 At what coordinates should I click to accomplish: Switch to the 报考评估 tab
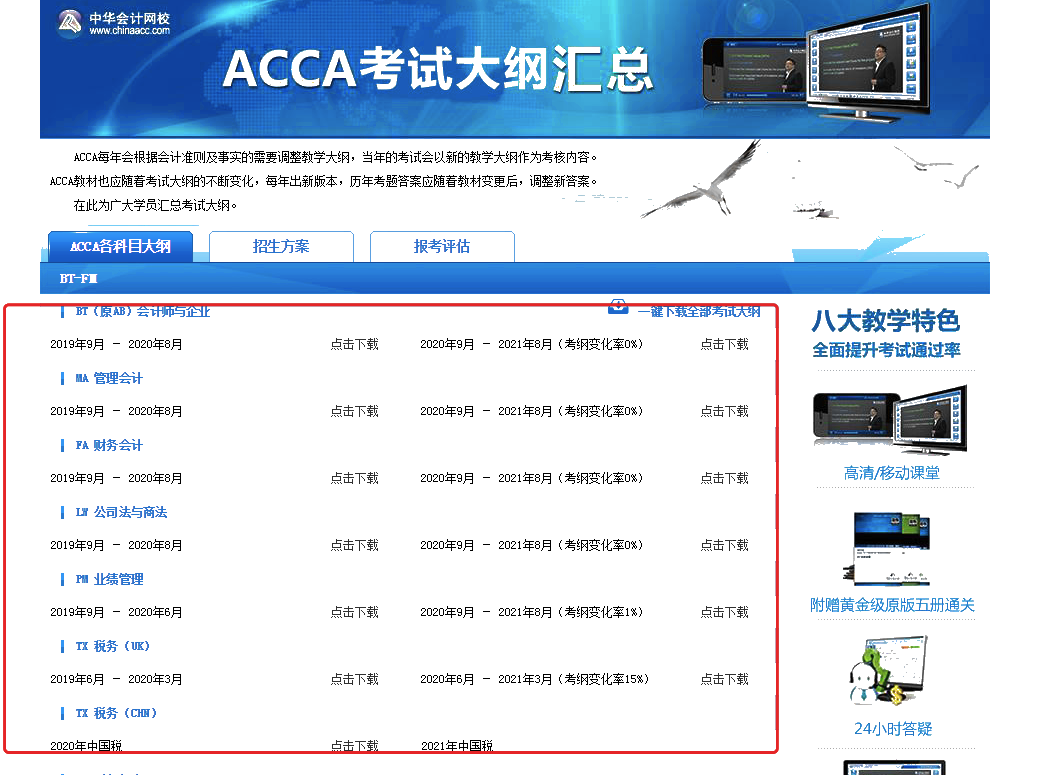pyautogui.click(x=442, y=246)
